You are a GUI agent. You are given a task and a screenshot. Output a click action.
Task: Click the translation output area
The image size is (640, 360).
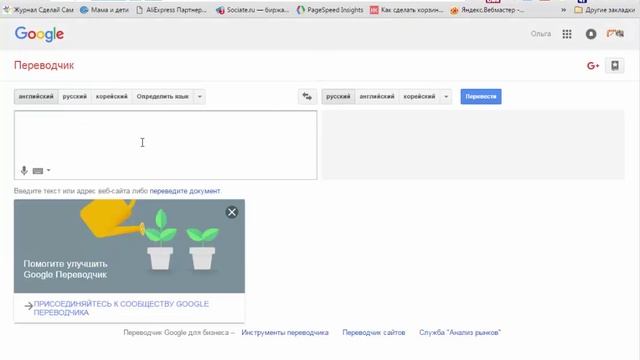coord(473,145)
